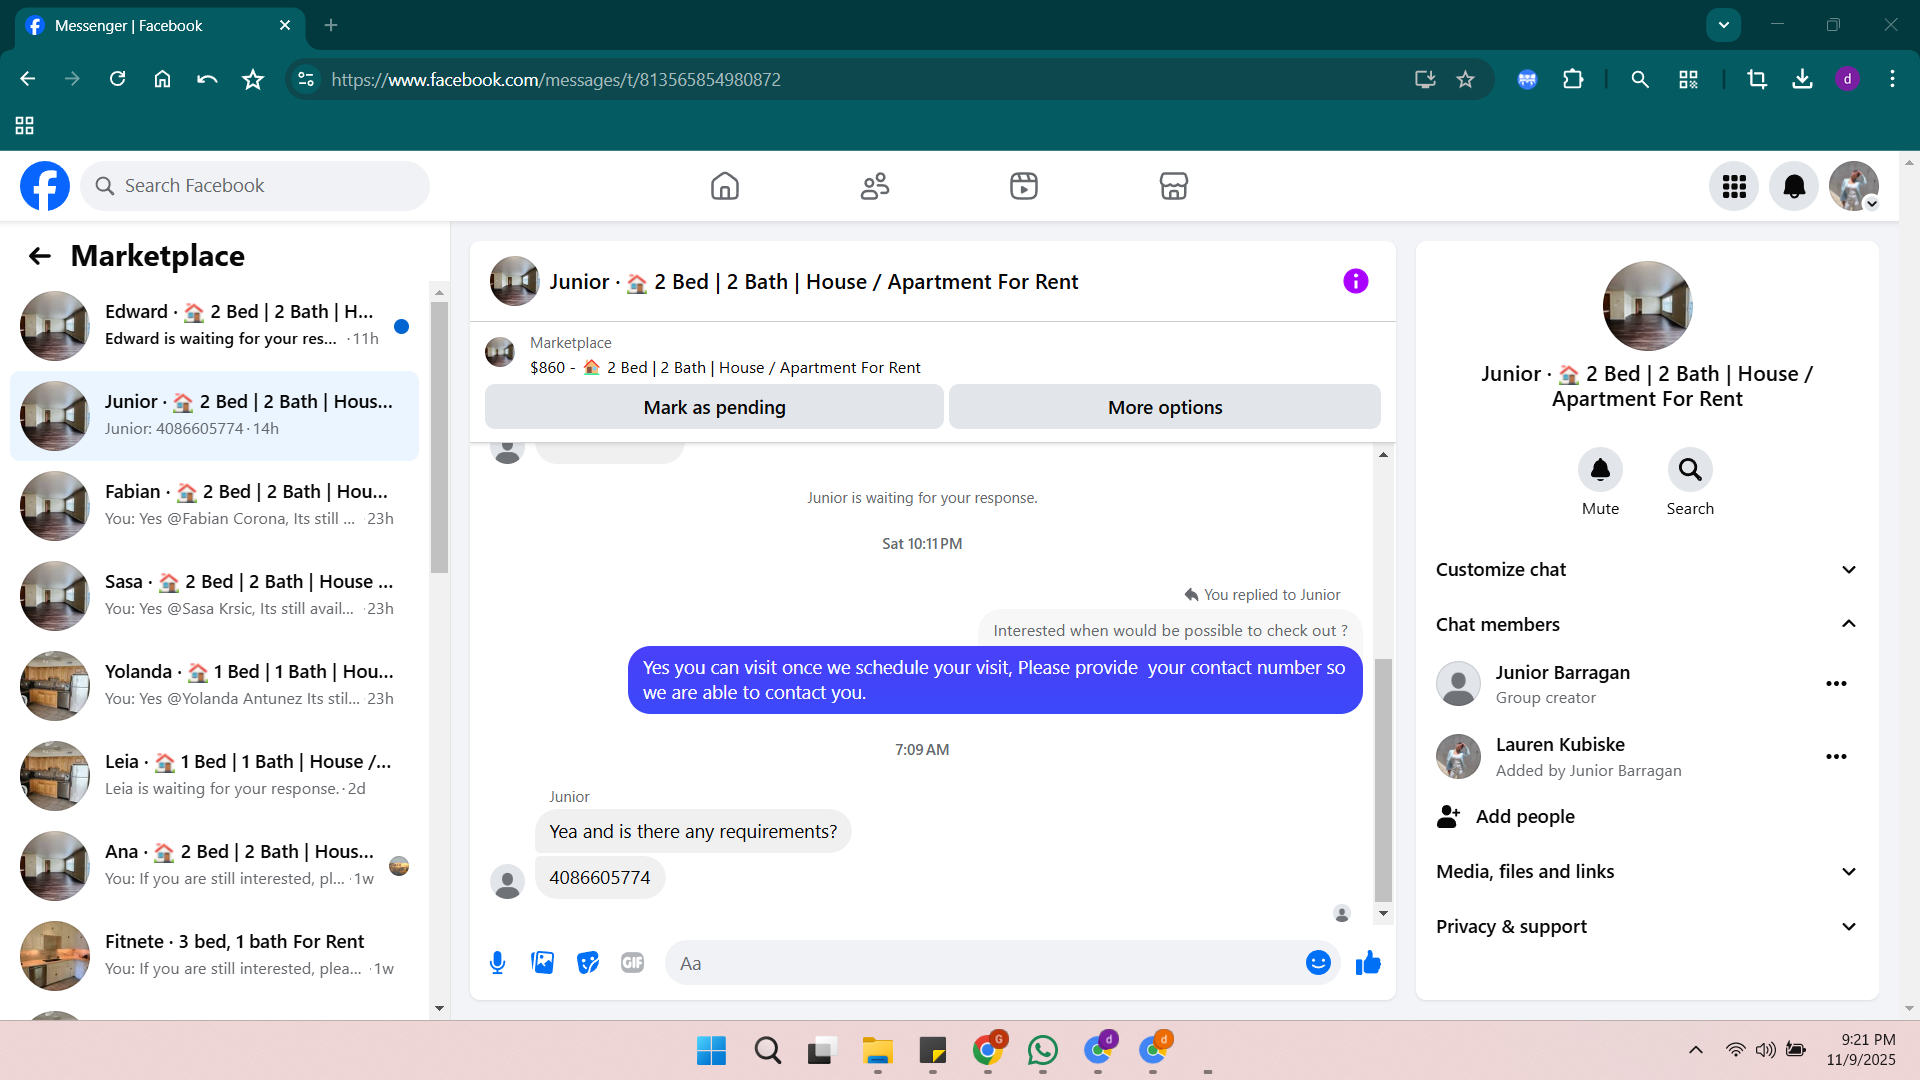Click the Facebook logo
Viewport: 1920px width, 1080px height.
45,186
